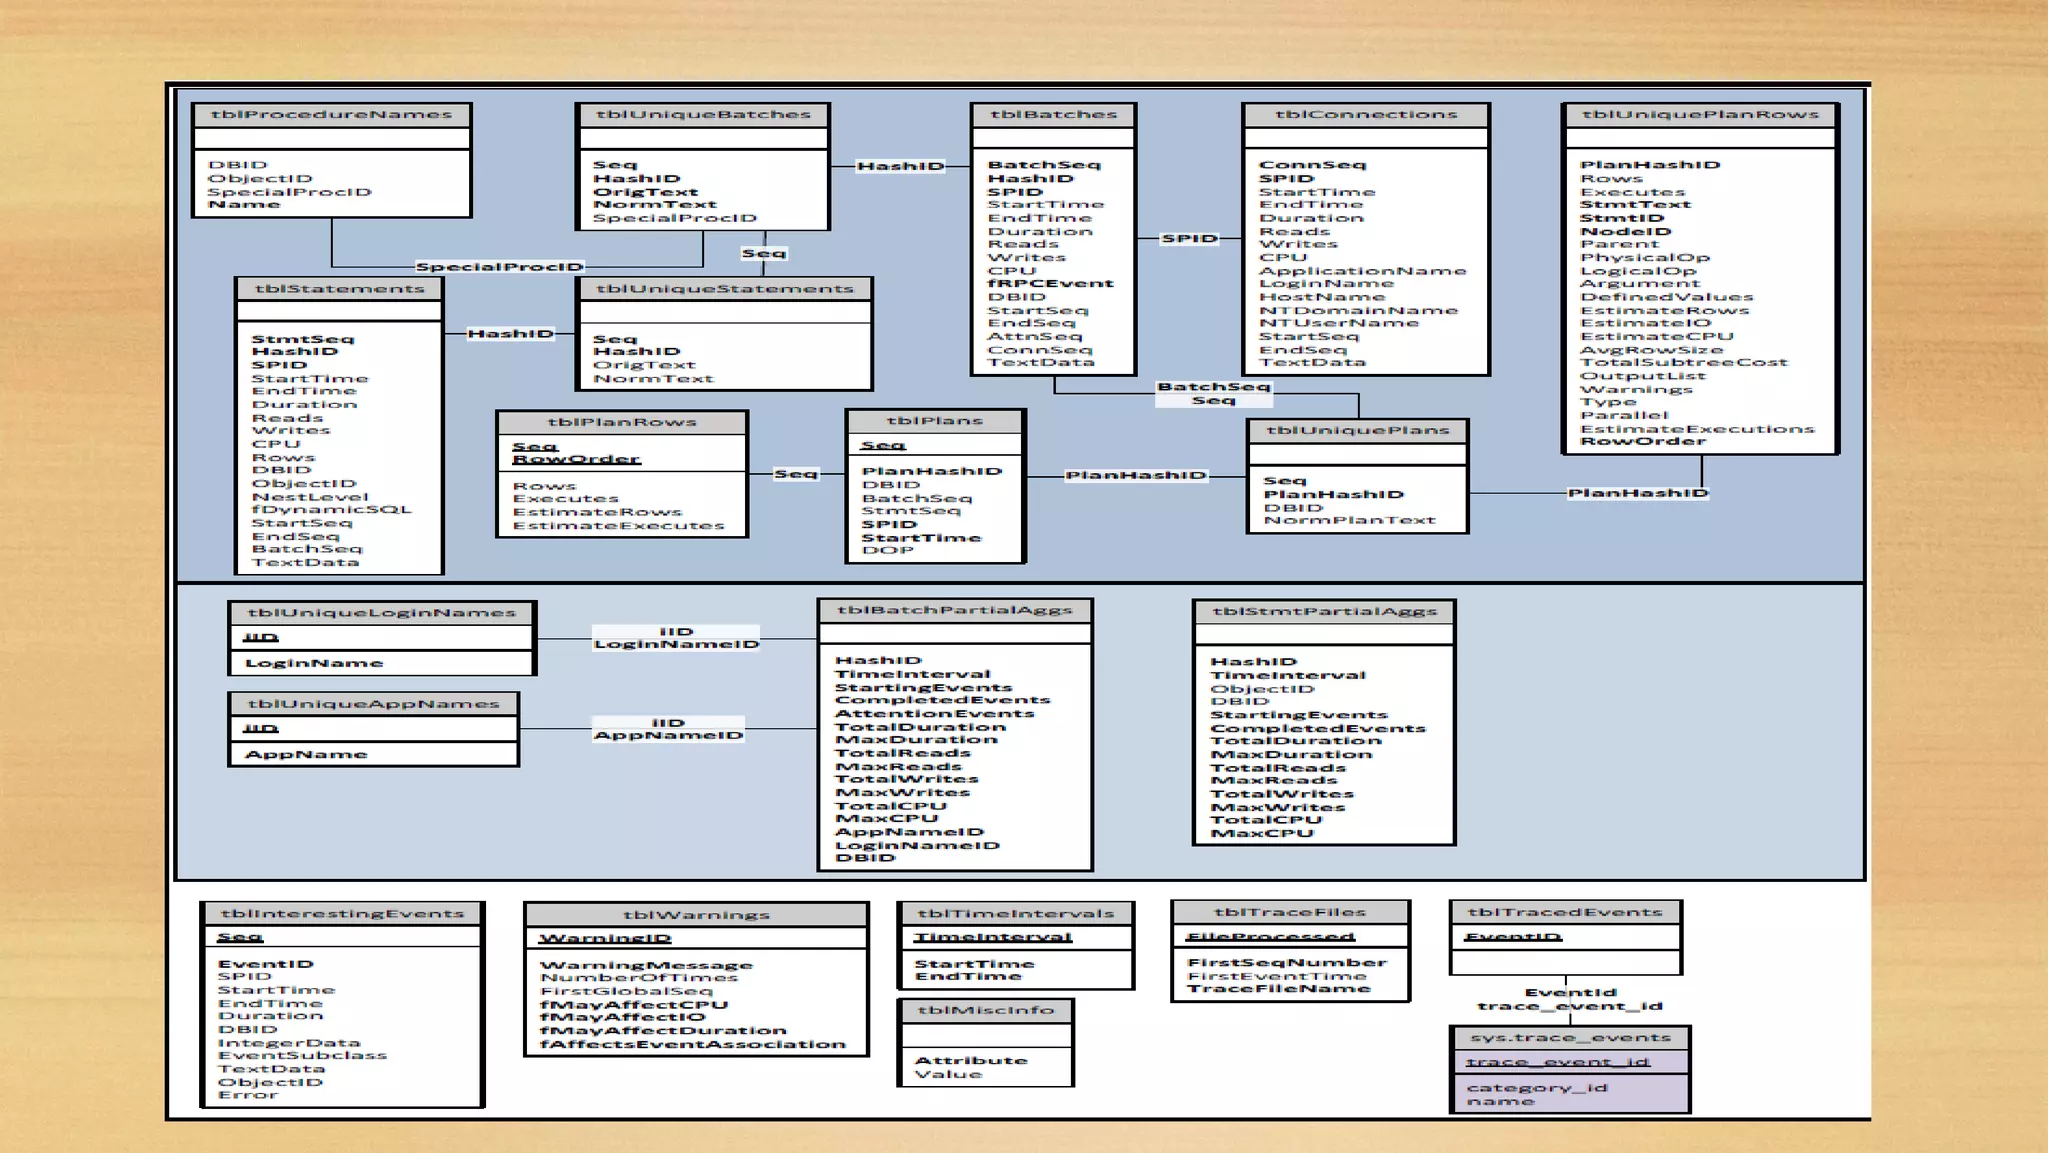This screenshot has width=2048, height=1153.
Task: Select the tblUniqueAppNames table title
Action: click(x=373, y=704)
